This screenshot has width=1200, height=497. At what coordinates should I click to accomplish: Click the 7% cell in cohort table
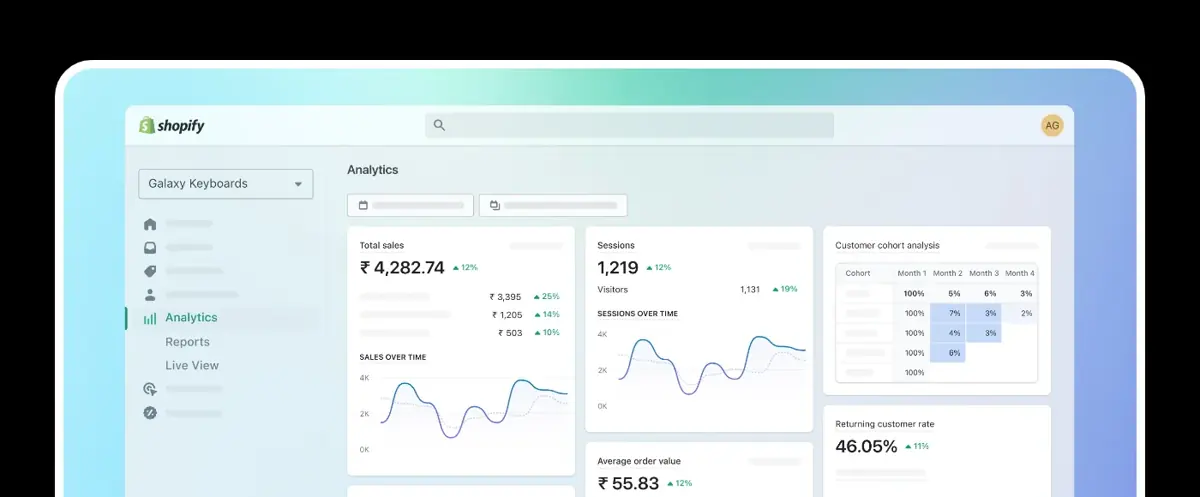coord(948,313)
